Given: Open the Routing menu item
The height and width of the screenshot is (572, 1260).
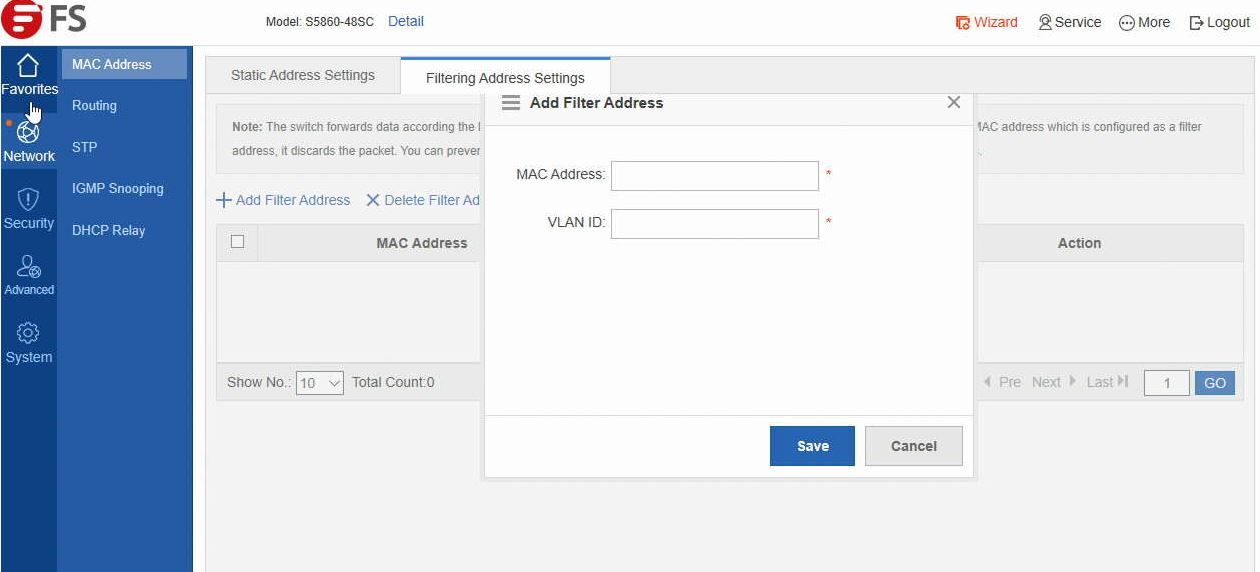Looking at the screenshot, I should click(94, 105).
